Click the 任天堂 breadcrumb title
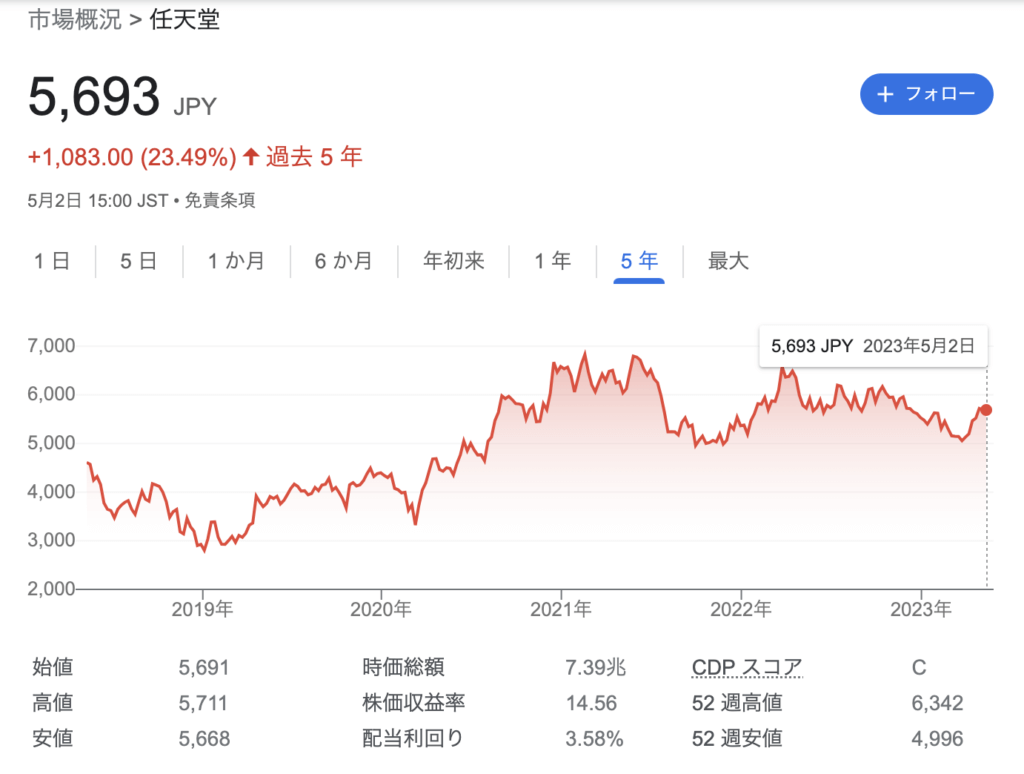 [x=185, y=20]
